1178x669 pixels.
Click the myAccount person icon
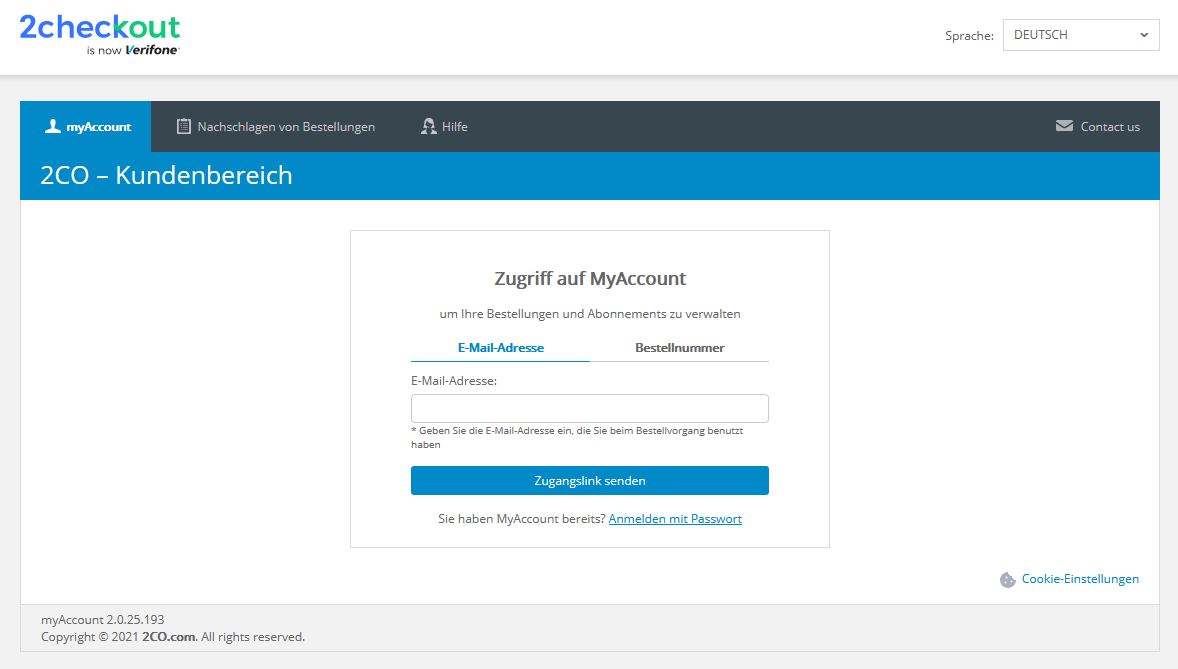click(52, 126)
